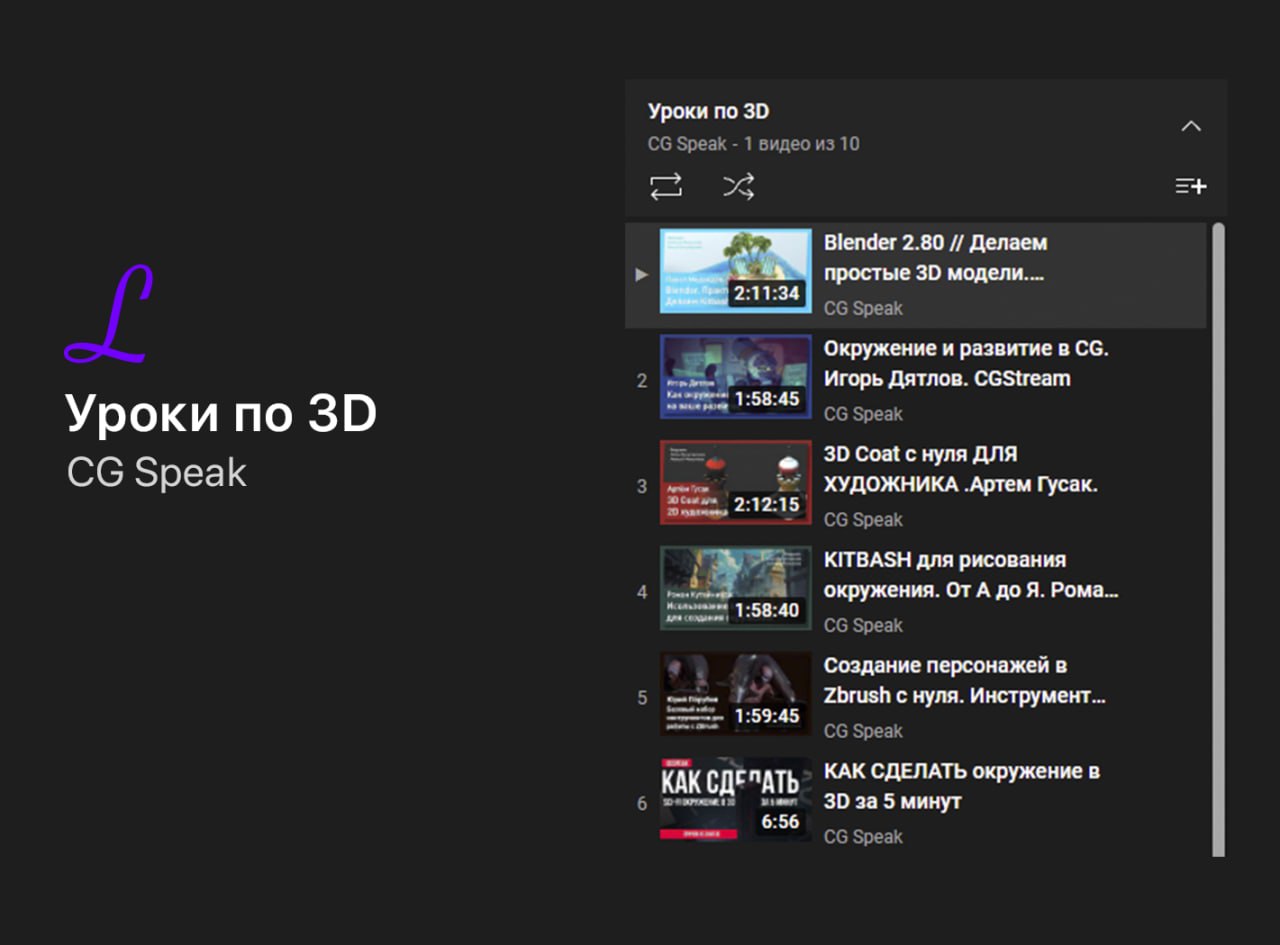Screen dimensions: 1280x945
Task: Click CG Speak under the Blender 2.80 video
Action: coord(863,308)
